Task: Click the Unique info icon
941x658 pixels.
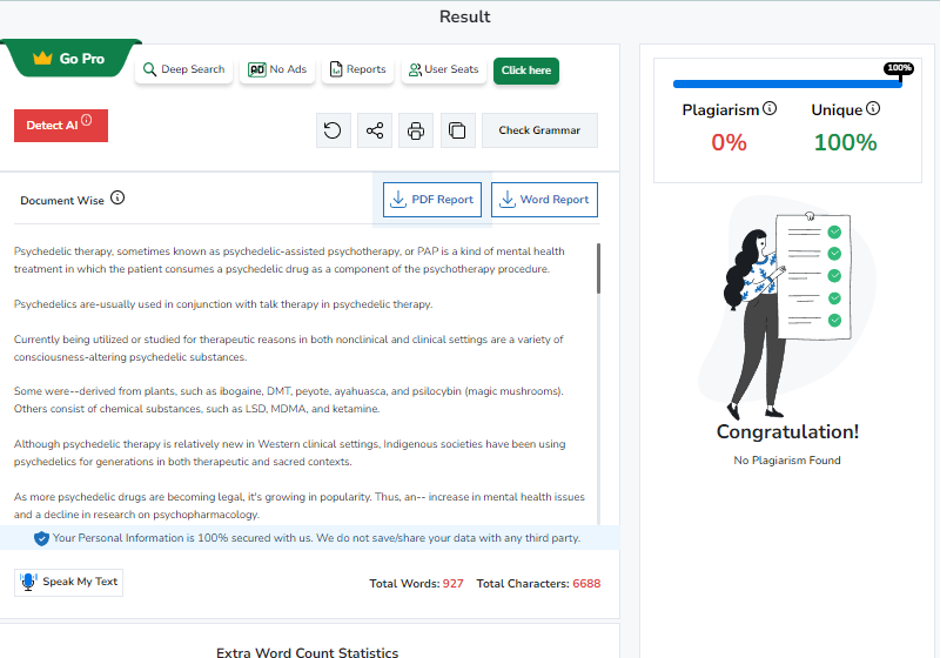Action: (x=873, y=109)
